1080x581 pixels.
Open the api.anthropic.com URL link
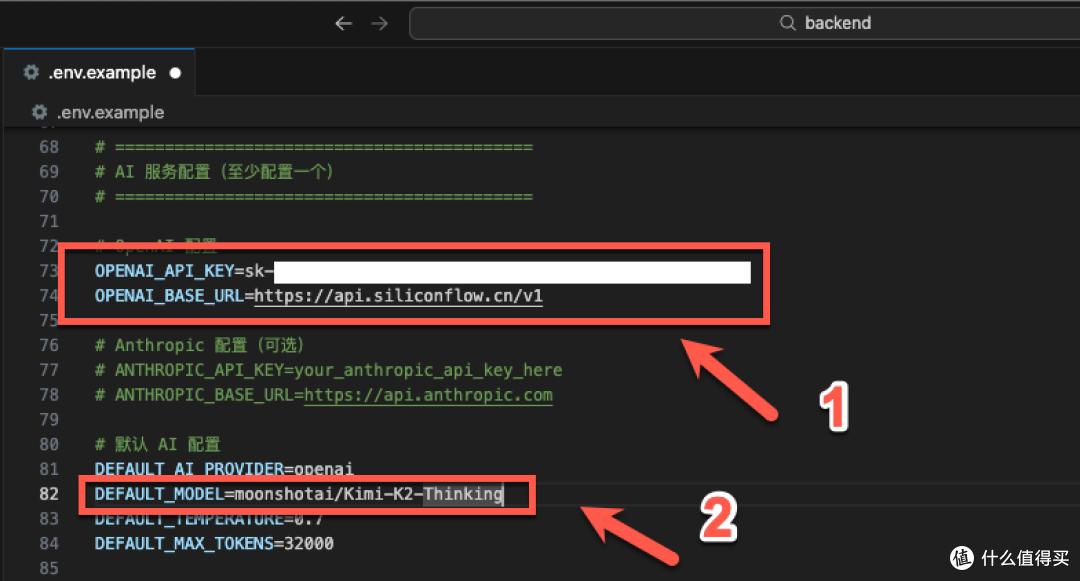(x=428, y=395)
